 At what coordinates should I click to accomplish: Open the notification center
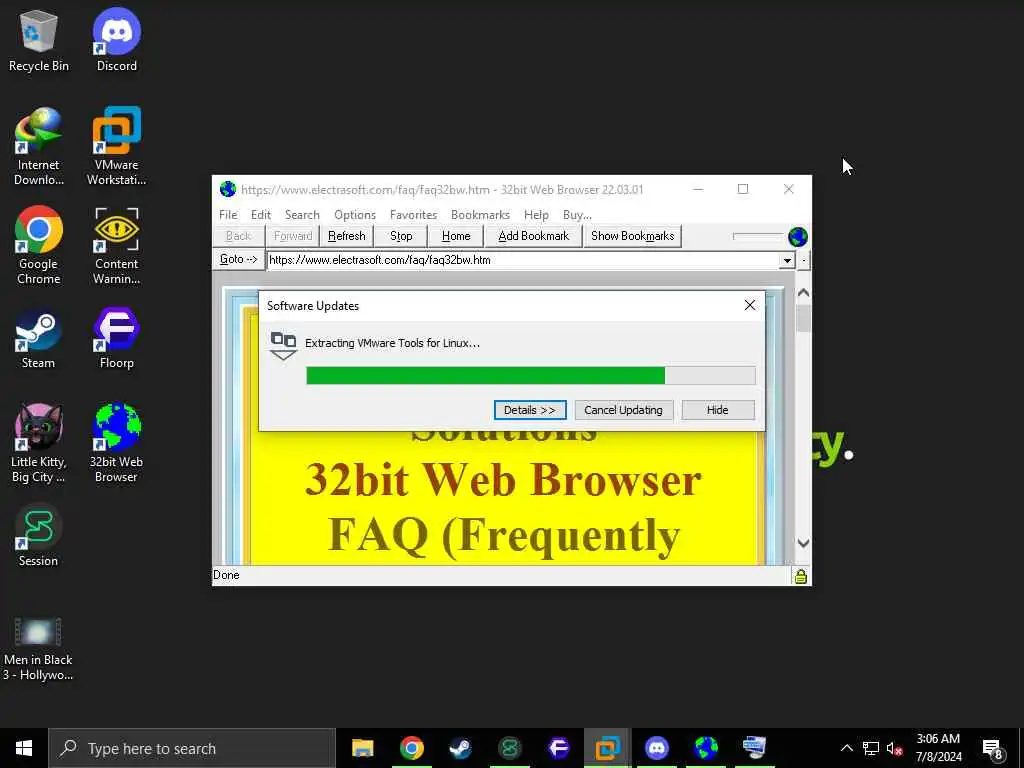pyautogui.click(x=993, y=750)
